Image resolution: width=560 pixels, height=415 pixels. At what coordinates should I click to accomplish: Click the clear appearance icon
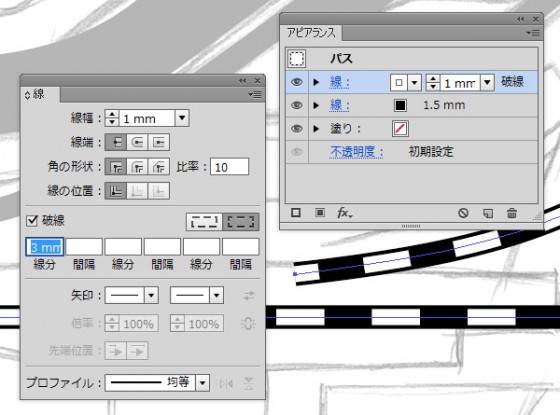point(463,213)
